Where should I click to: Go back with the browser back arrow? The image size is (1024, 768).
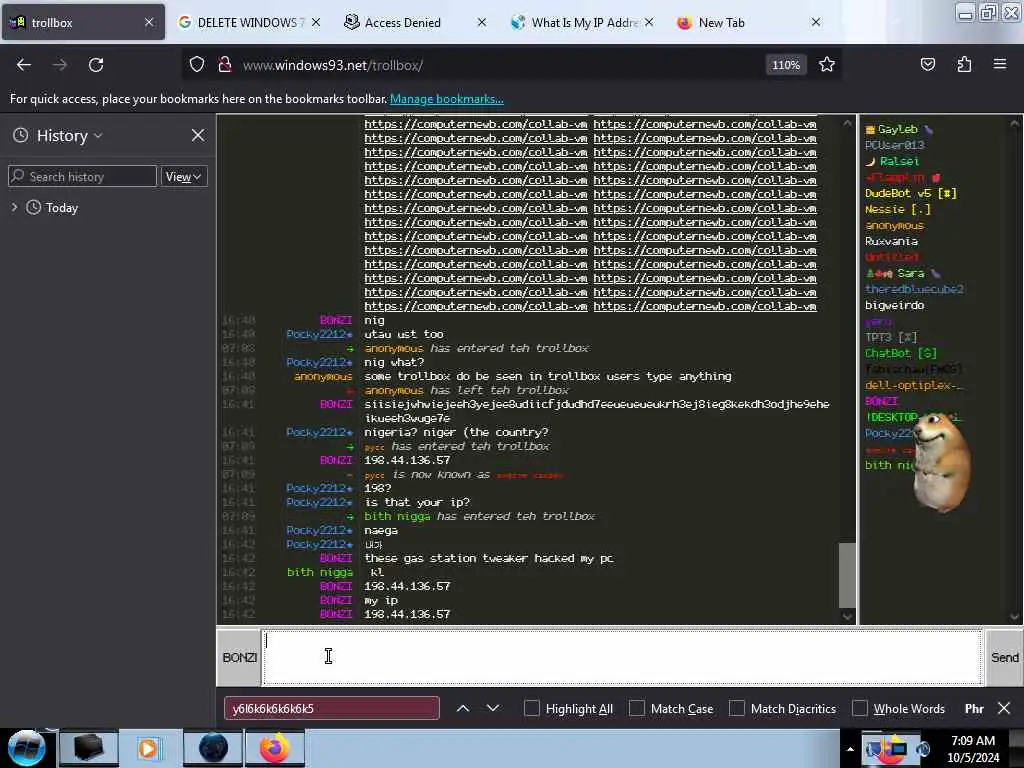[24, 65]
